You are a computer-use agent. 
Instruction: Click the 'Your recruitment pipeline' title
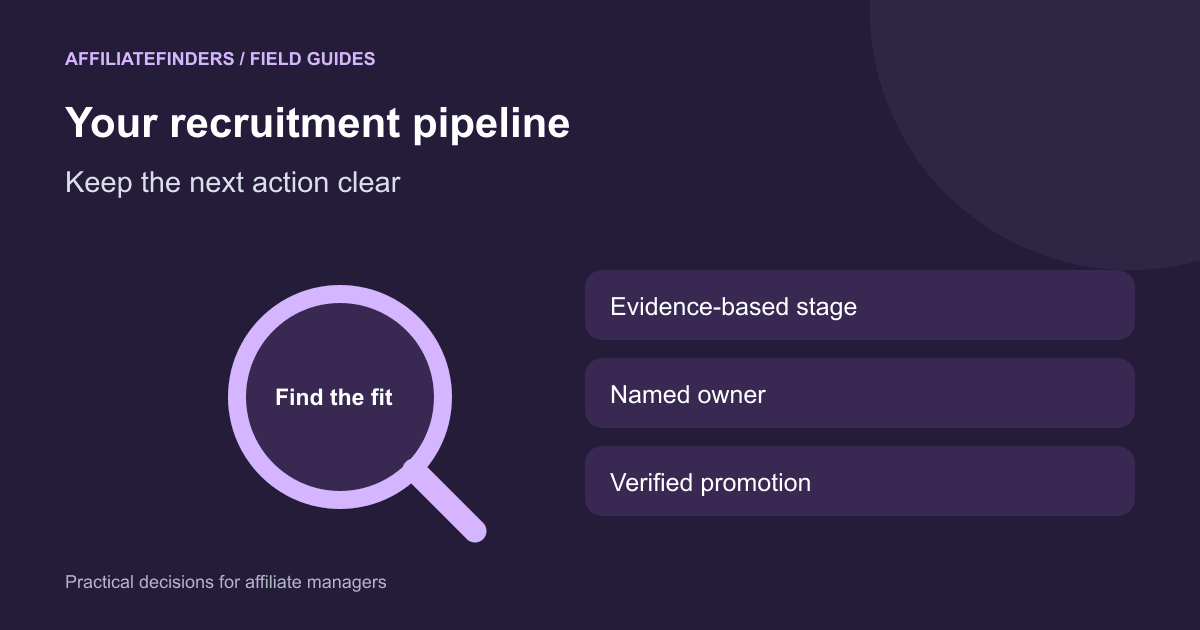(x=318, y=123)
